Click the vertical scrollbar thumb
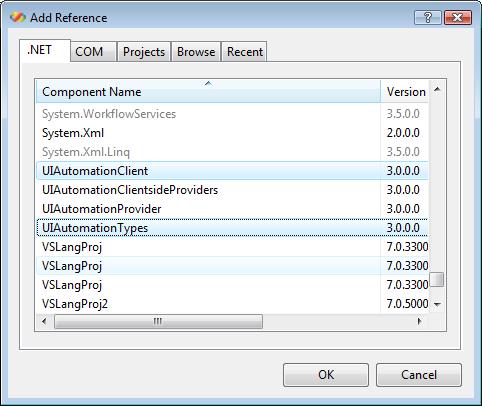The width and height of the screenshot is (482, 406). pyautogui.click(x=437, y=279)
